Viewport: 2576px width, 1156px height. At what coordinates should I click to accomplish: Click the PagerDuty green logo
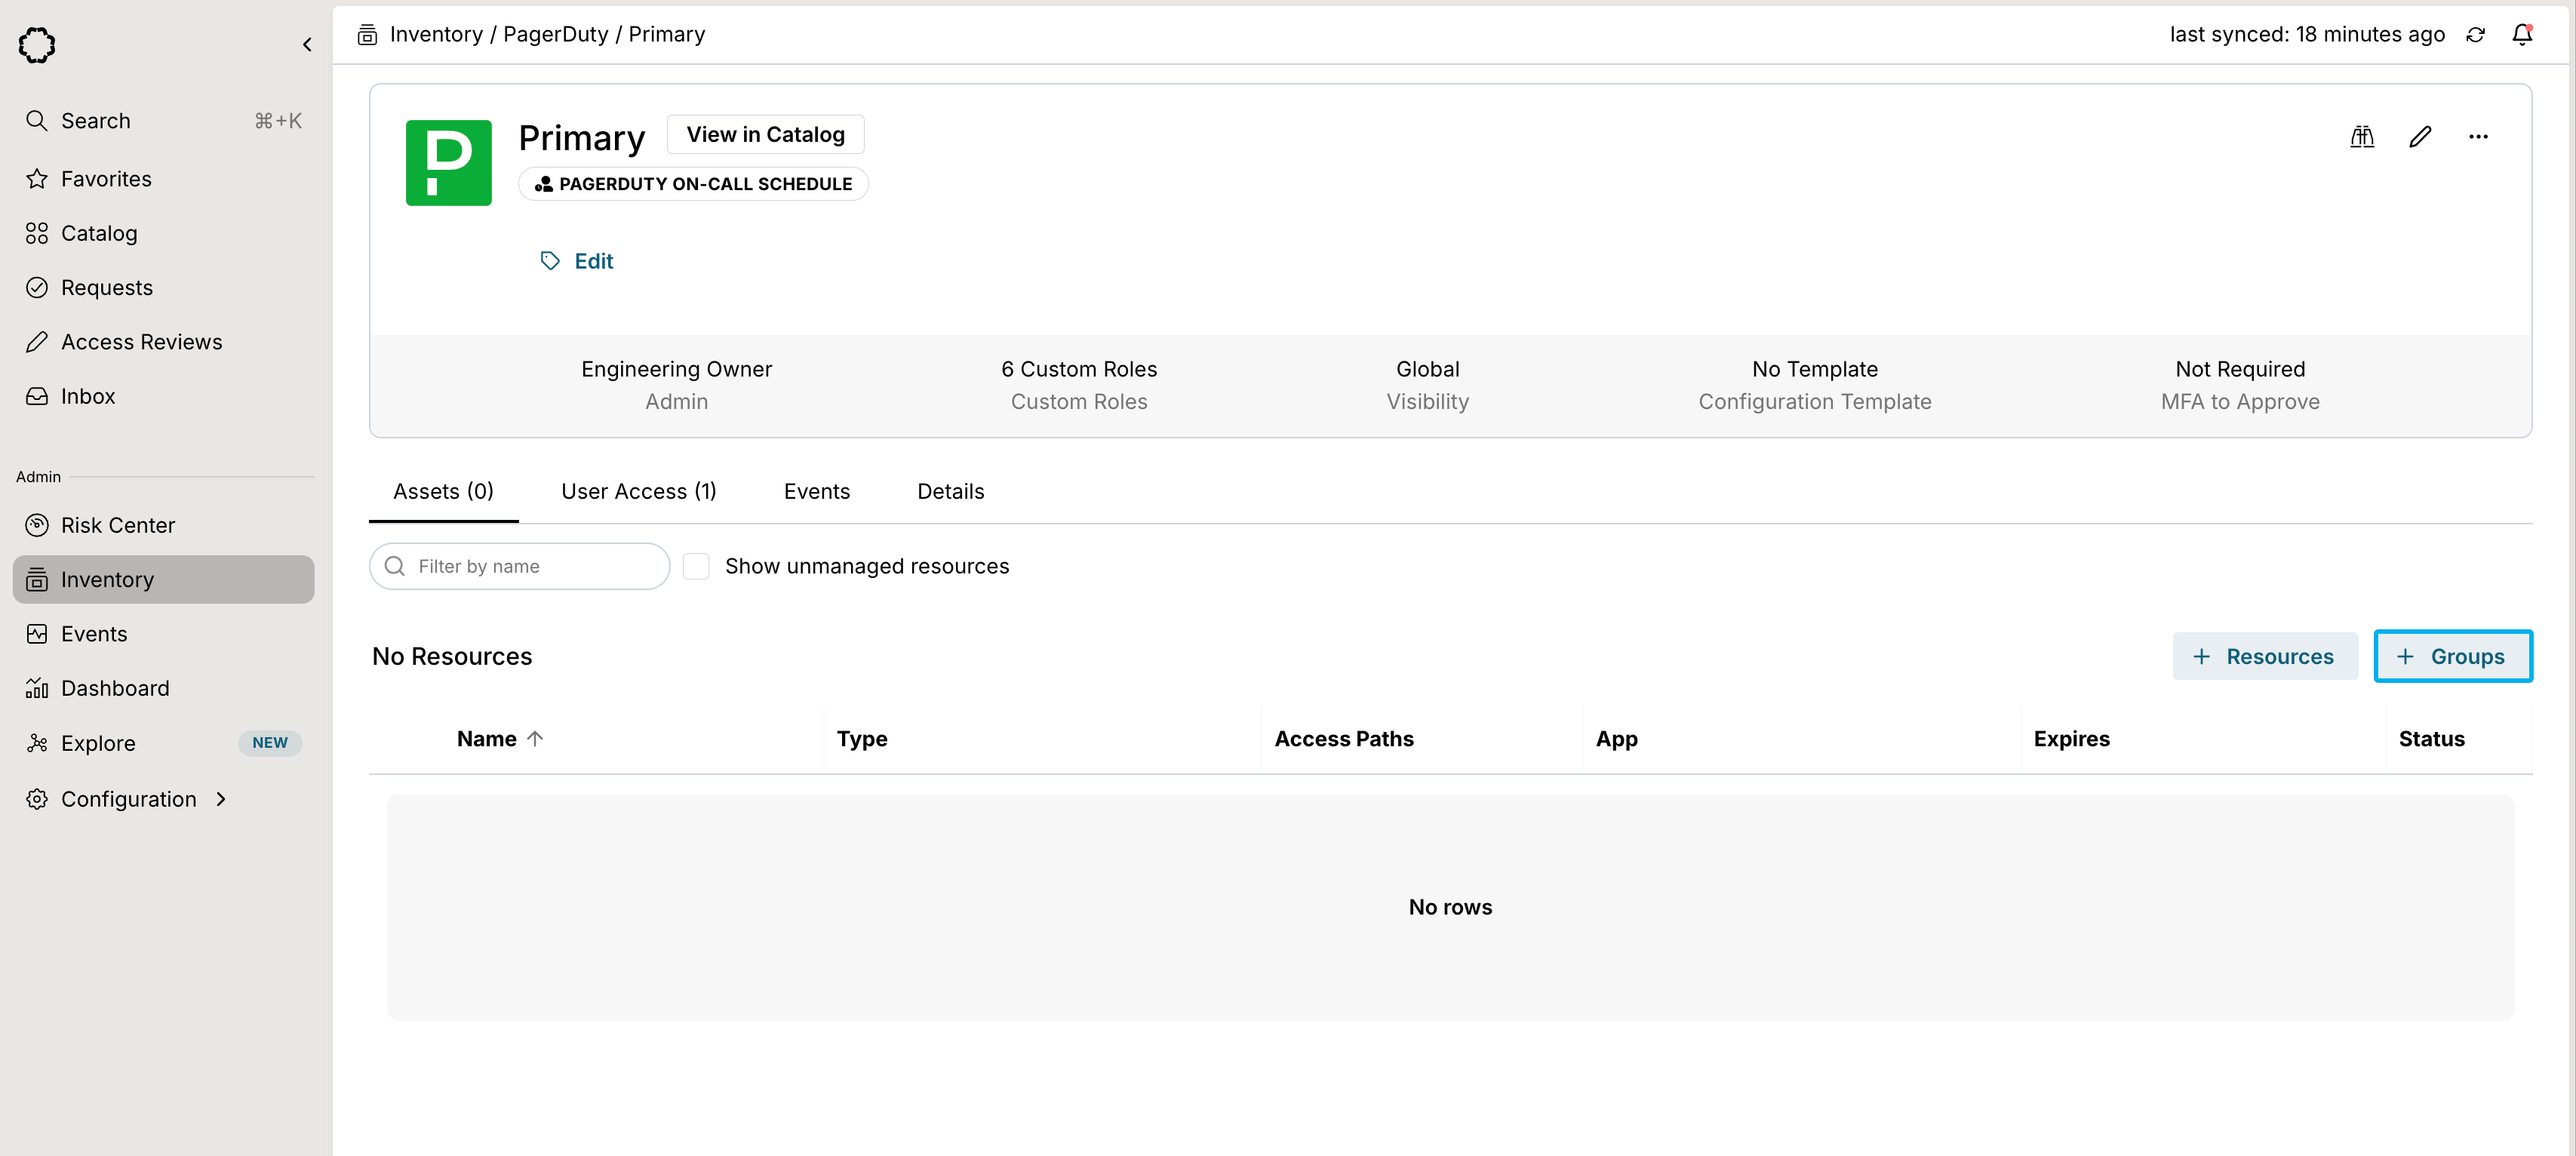click(x=448, y=163)
